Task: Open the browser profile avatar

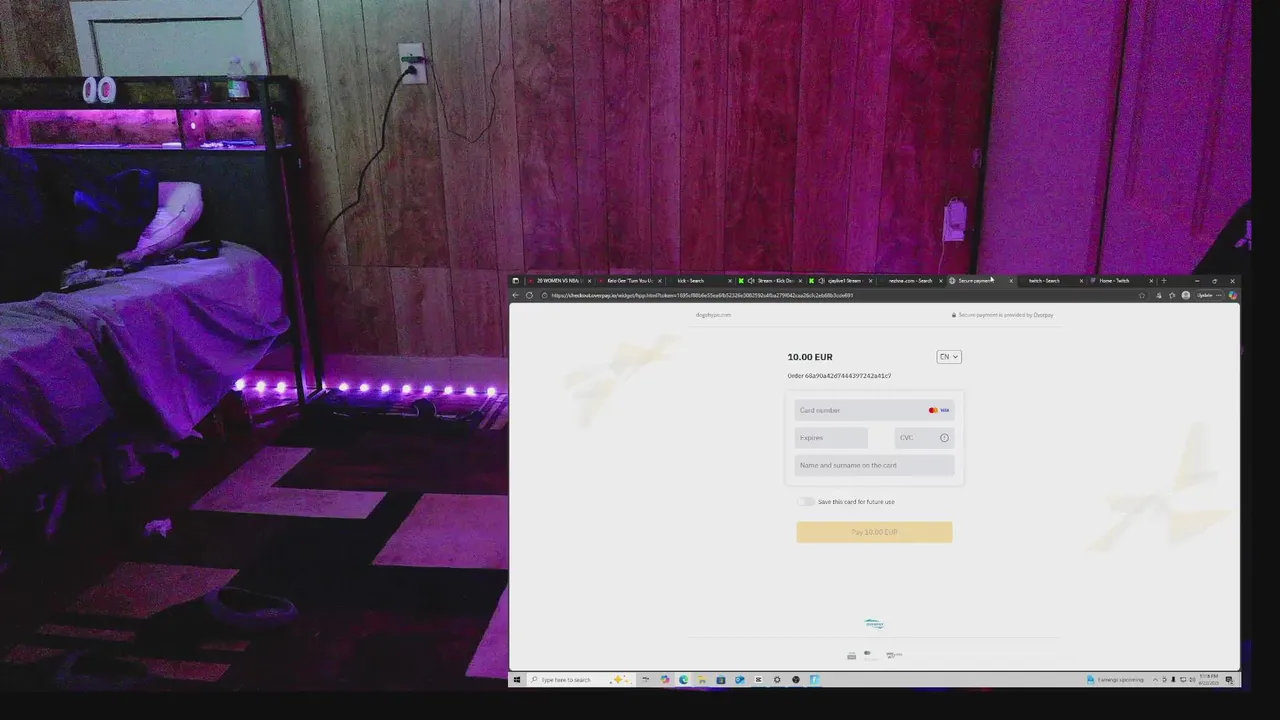Action: click(x=1186, y=295)
